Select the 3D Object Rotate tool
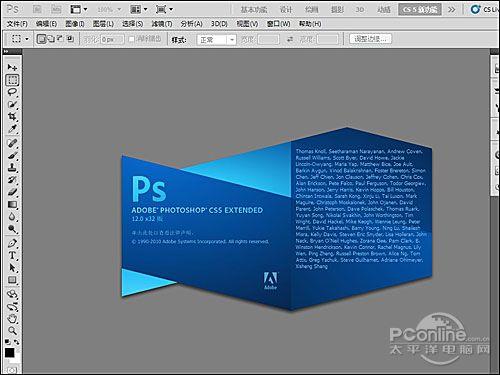Screen dimensions: 500x375 point(12,294)
